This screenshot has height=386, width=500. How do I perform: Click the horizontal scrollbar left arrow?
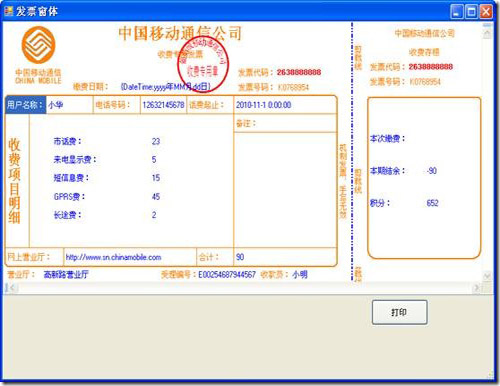[x=11, y=288]
